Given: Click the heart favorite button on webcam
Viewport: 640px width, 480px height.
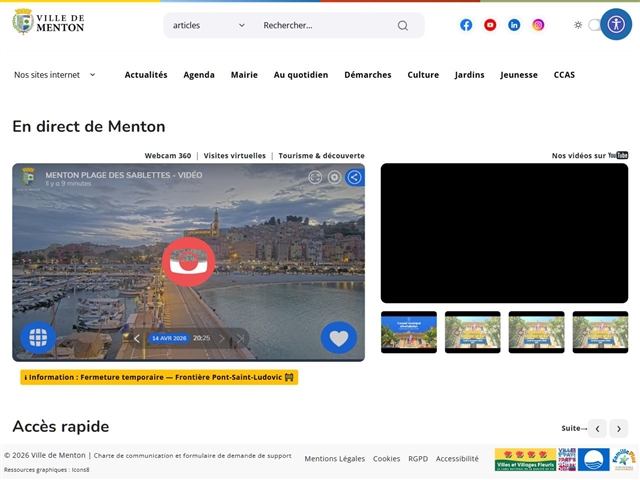Looking at the screenshot, I should pyautogui.click(x=339, y=338).
